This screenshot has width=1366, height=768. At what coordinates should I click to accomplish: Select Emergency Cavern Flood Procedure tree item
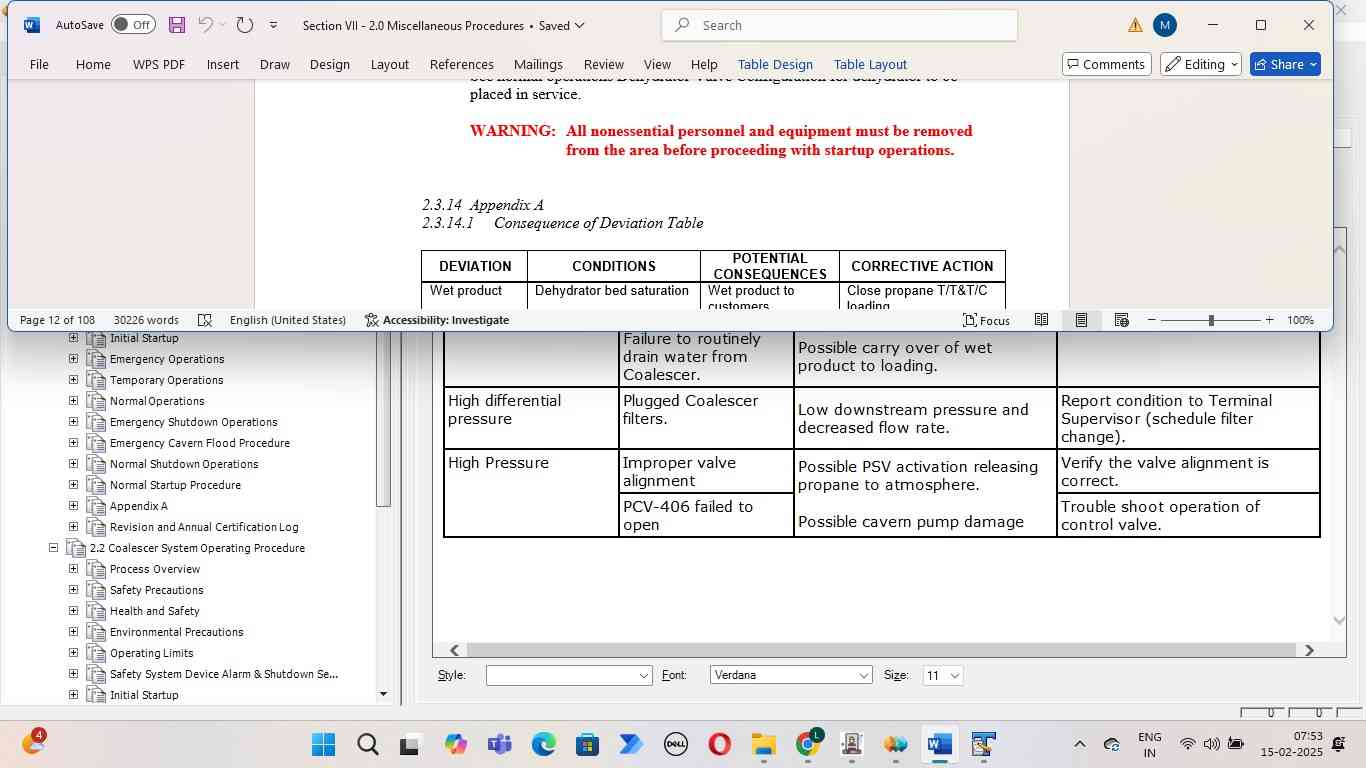pos(199,443)
